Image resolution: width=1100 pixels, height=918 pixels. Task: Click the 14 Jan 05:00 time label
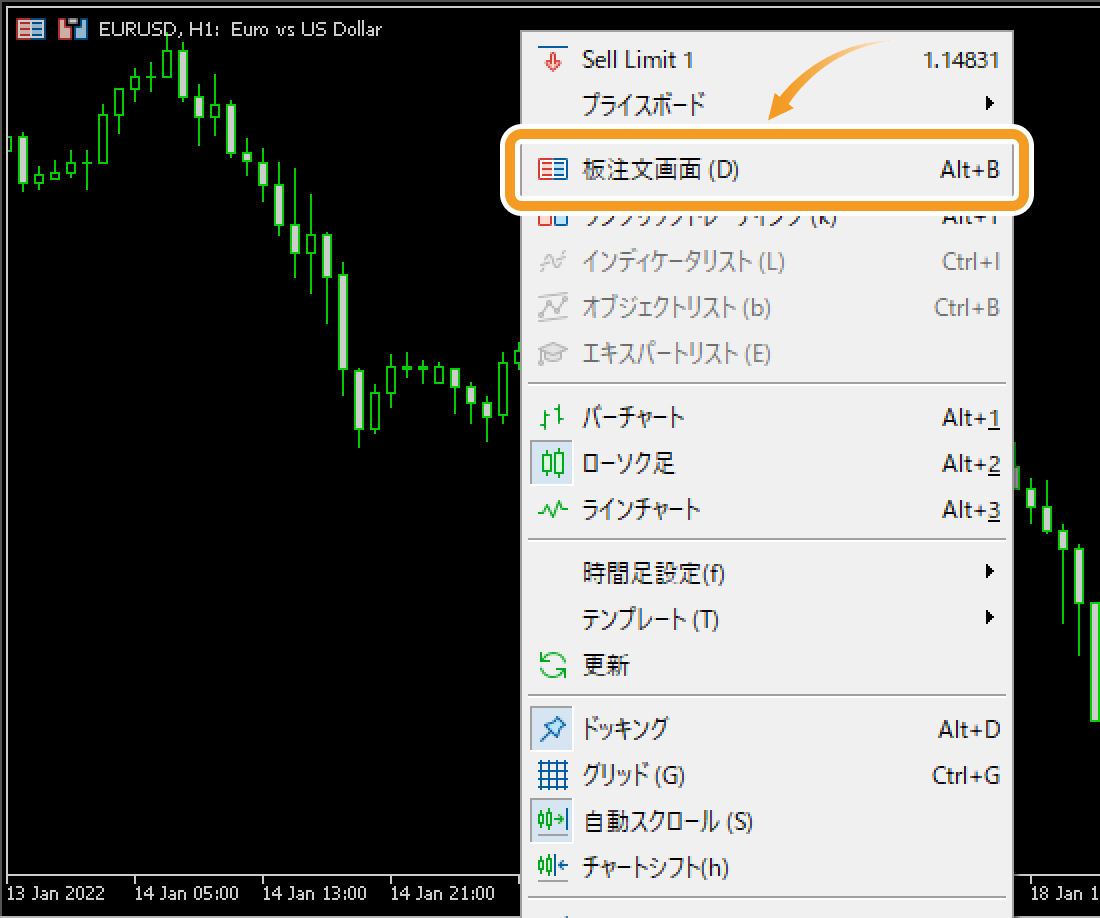point(186,893)
